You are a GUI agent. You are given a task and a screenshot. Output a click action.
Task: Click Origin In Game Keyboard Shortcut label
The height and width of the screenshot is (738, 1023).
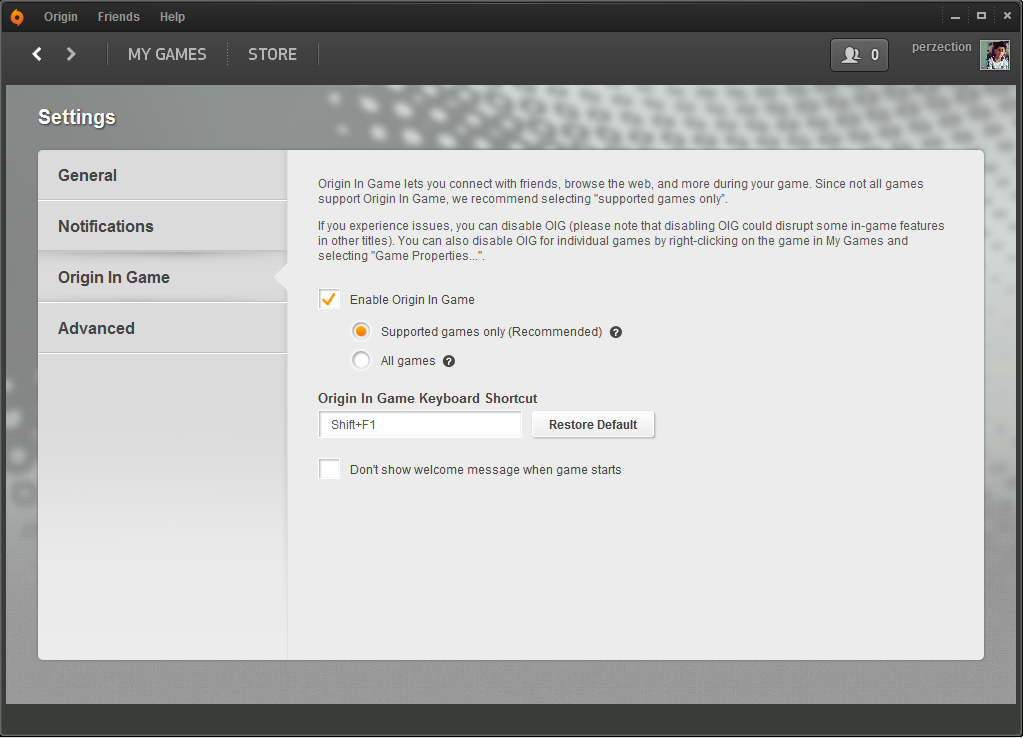[x=427, y=398]
